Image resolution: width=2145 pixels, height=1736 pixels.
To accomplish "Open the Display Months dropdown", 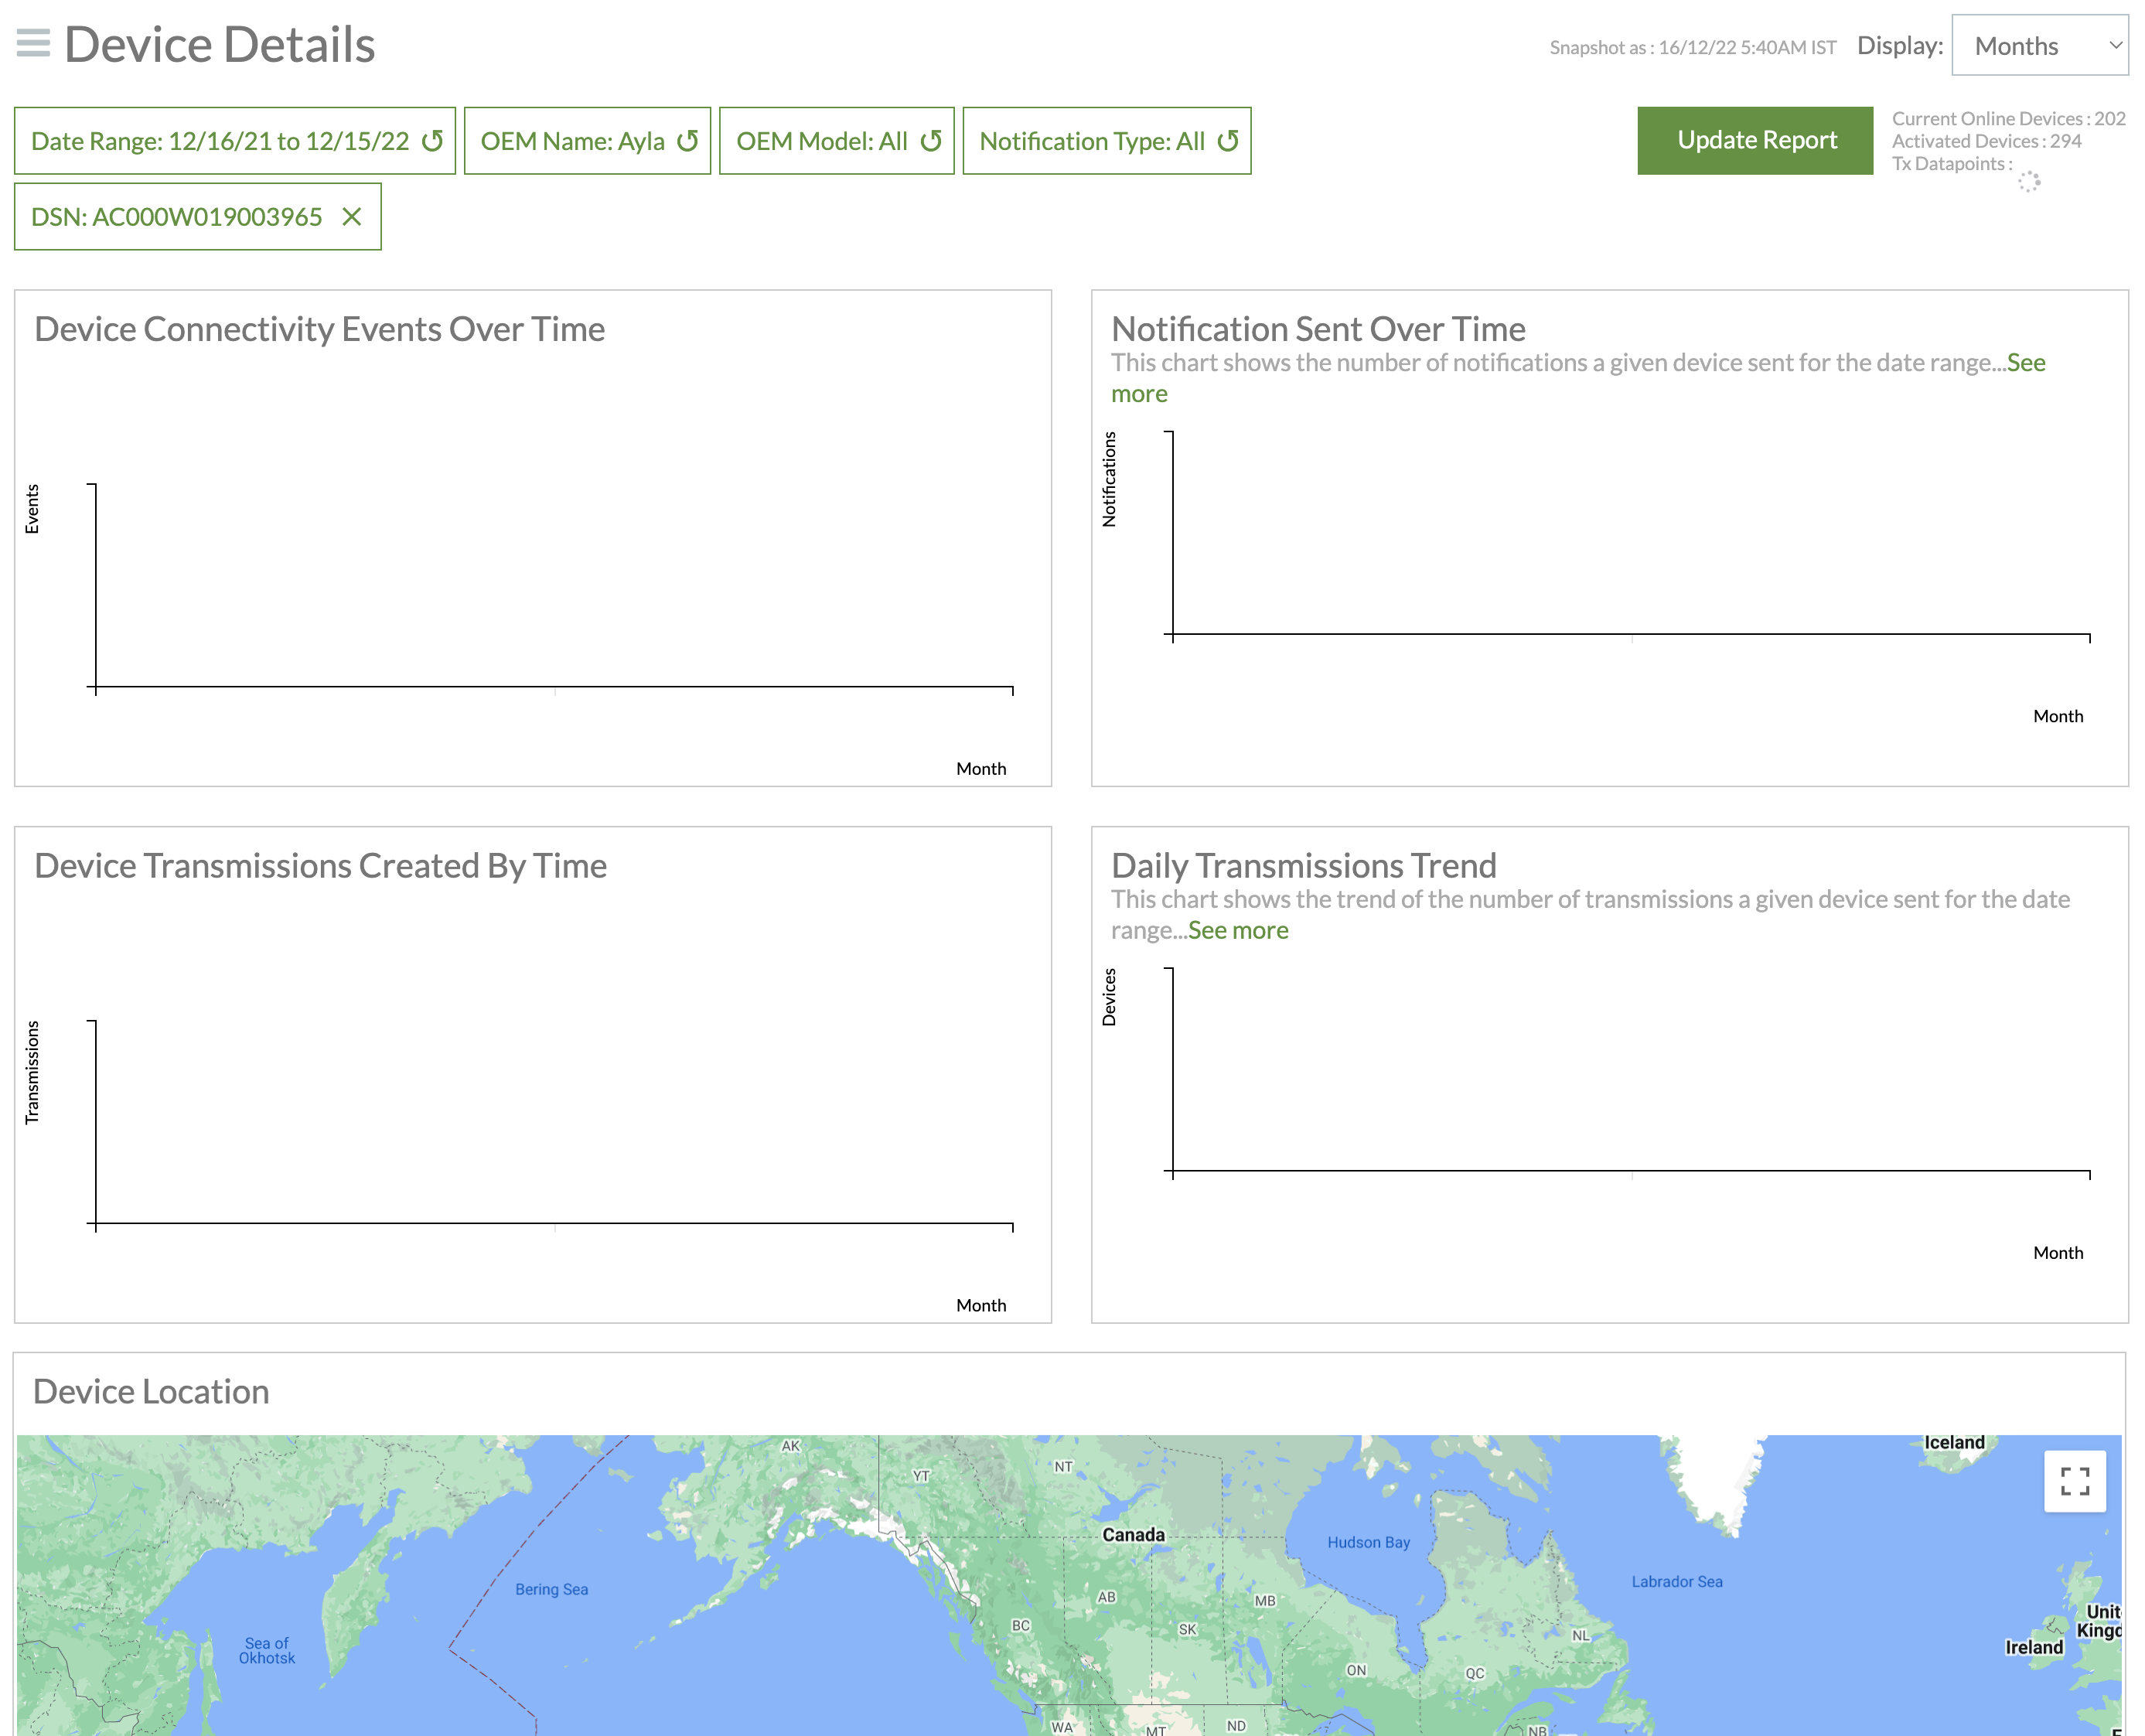I will click(2038, 46).
